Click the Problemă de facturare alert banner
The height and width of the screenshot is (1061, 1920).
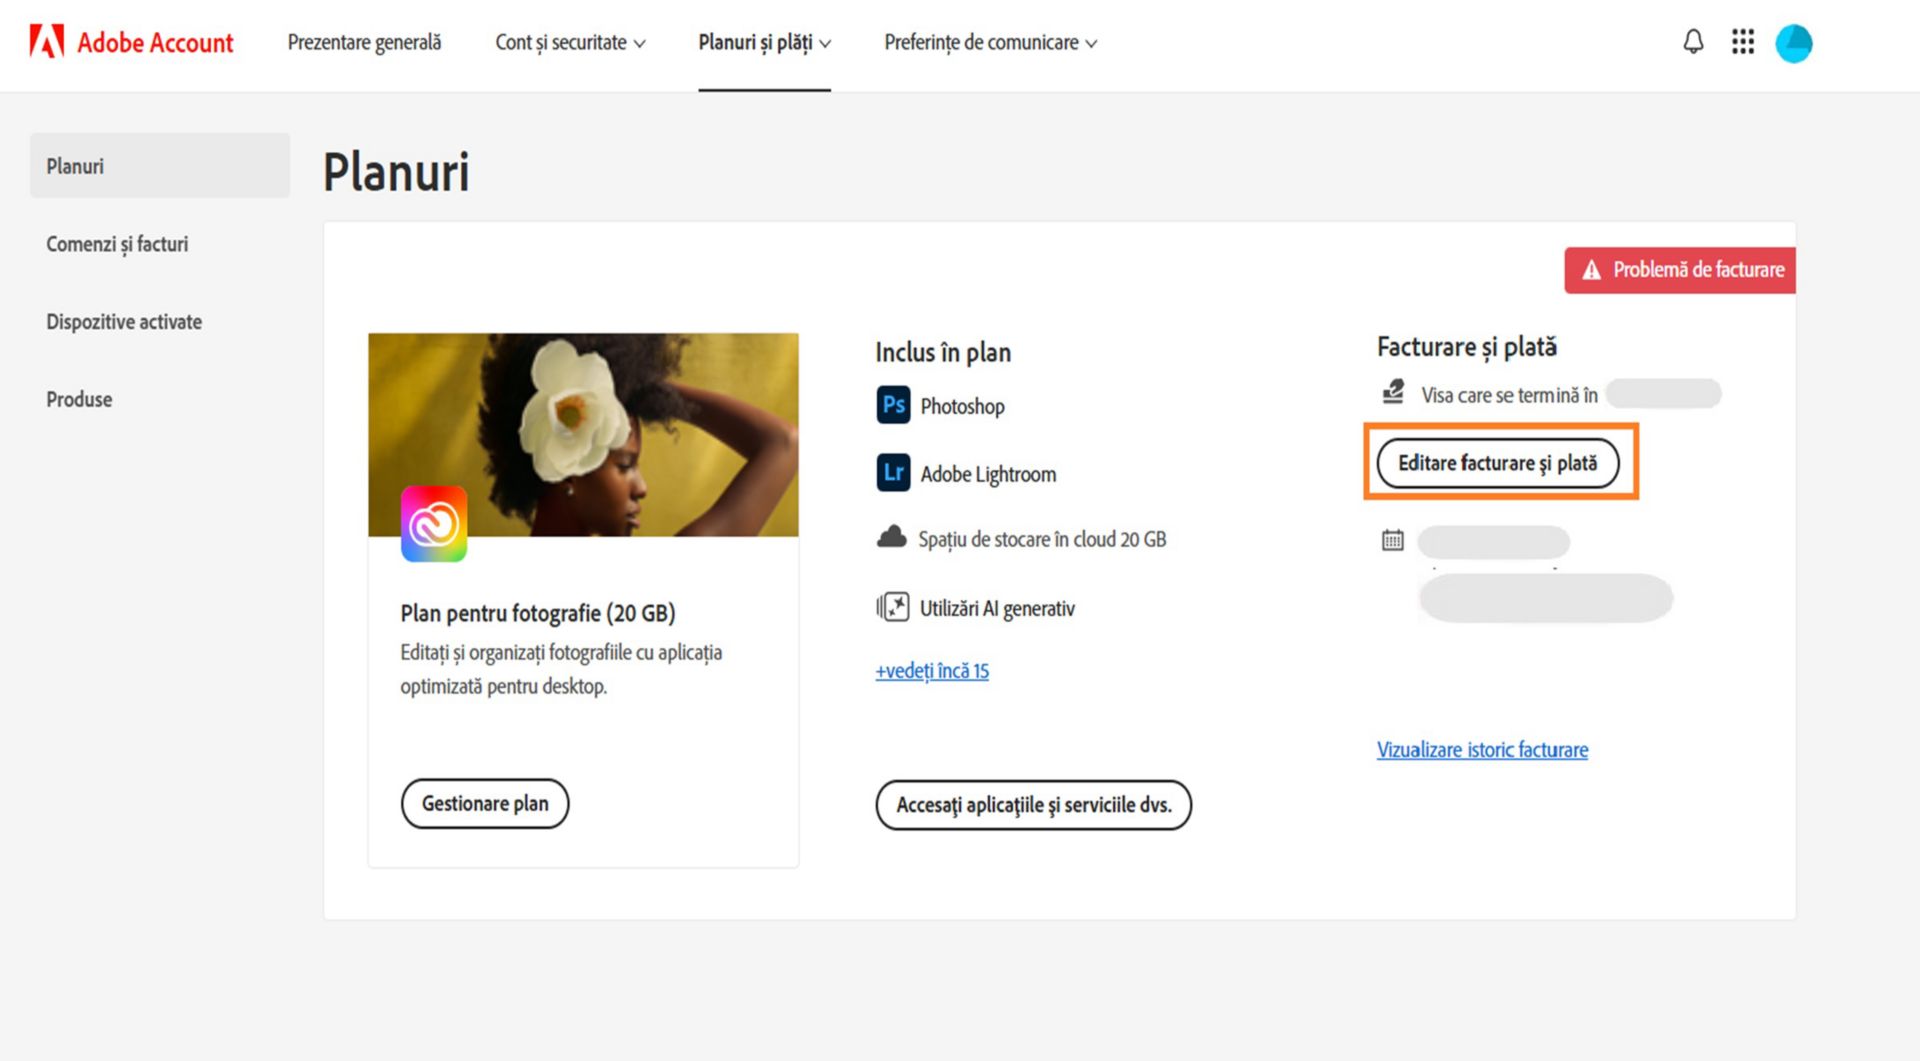[1679, 269]
